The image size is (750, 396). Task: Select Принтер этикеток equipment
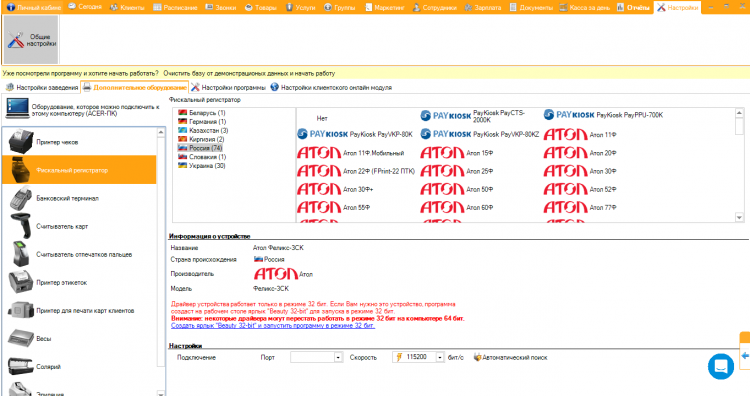click(x=79, y=282)
